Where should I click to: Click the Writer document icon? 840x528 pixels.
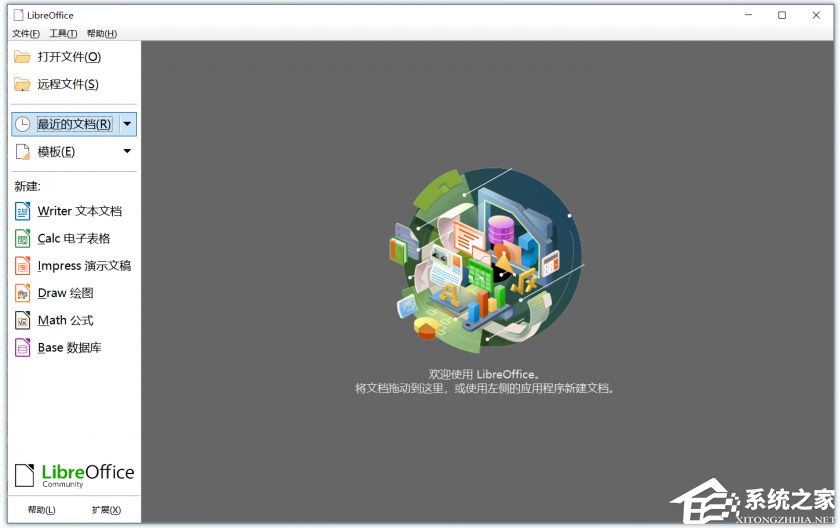pyautogui.click(x=22, y=211)
